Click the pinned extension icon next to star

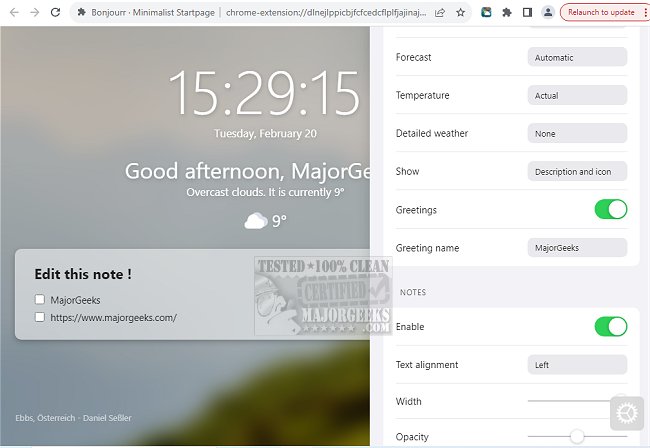click(x=486, y=12)
